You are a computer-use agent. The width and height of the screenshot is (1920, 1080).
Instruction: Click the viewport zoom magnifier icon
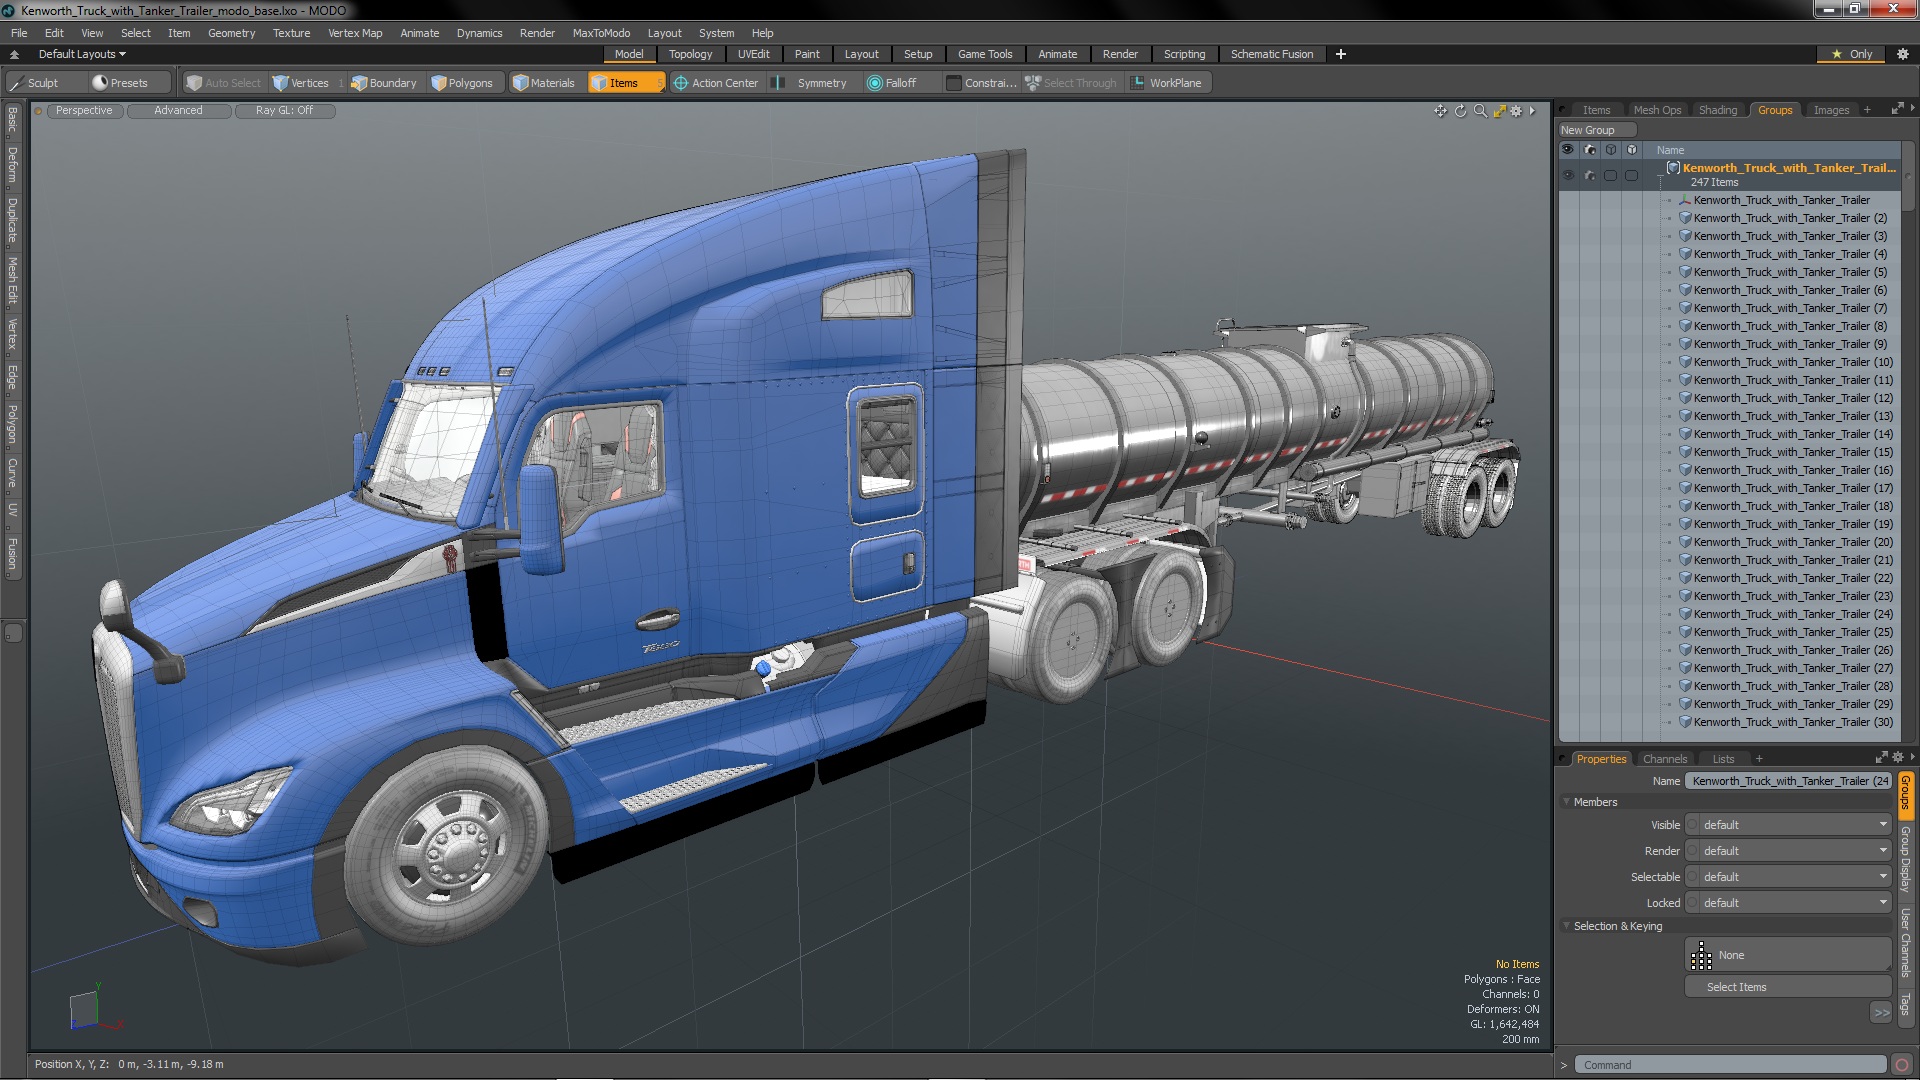(x=1480, y=111)
